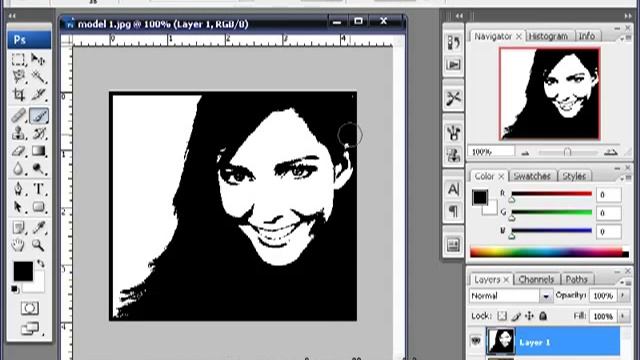This screenshot has width=640, height=360.
Task: Select the Slice tool
Action: (x=39, y=94)
